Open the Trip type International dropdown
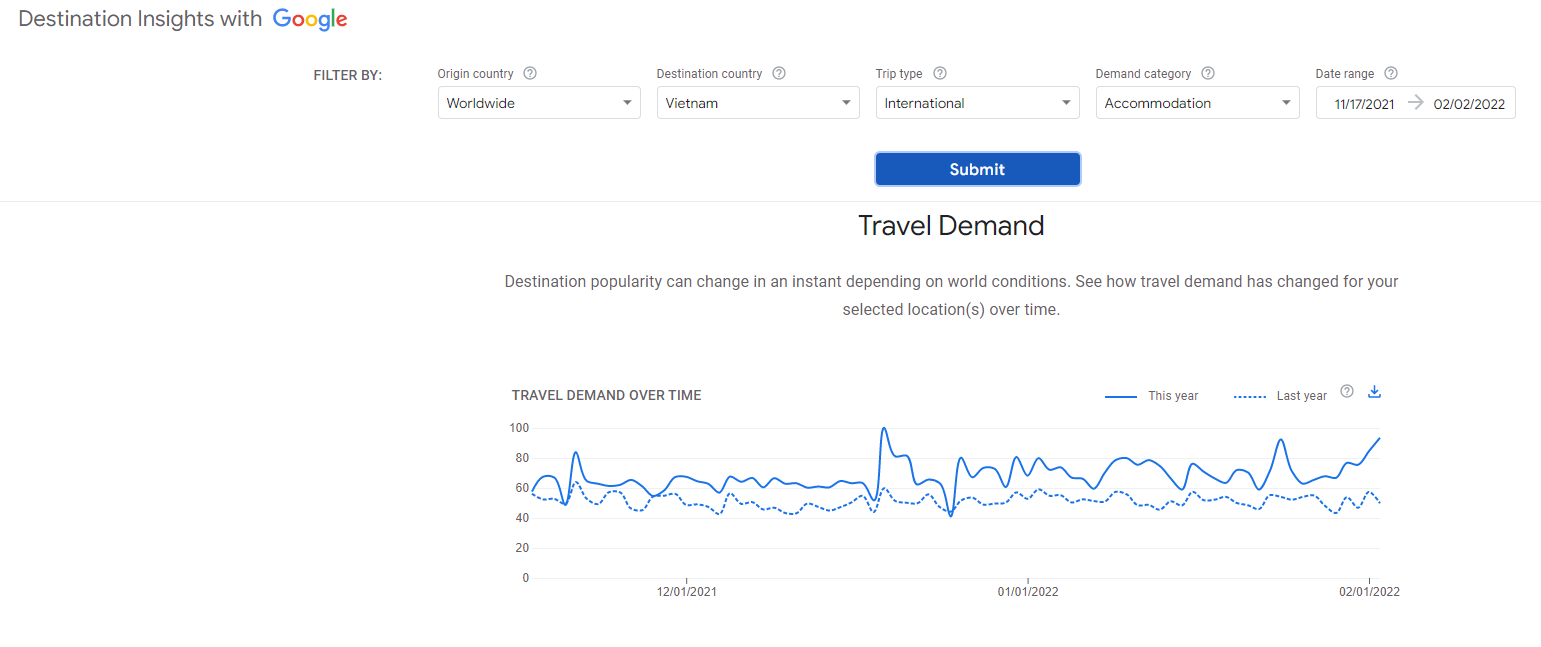Screen dimensions: 1541x647 [977, 103]
